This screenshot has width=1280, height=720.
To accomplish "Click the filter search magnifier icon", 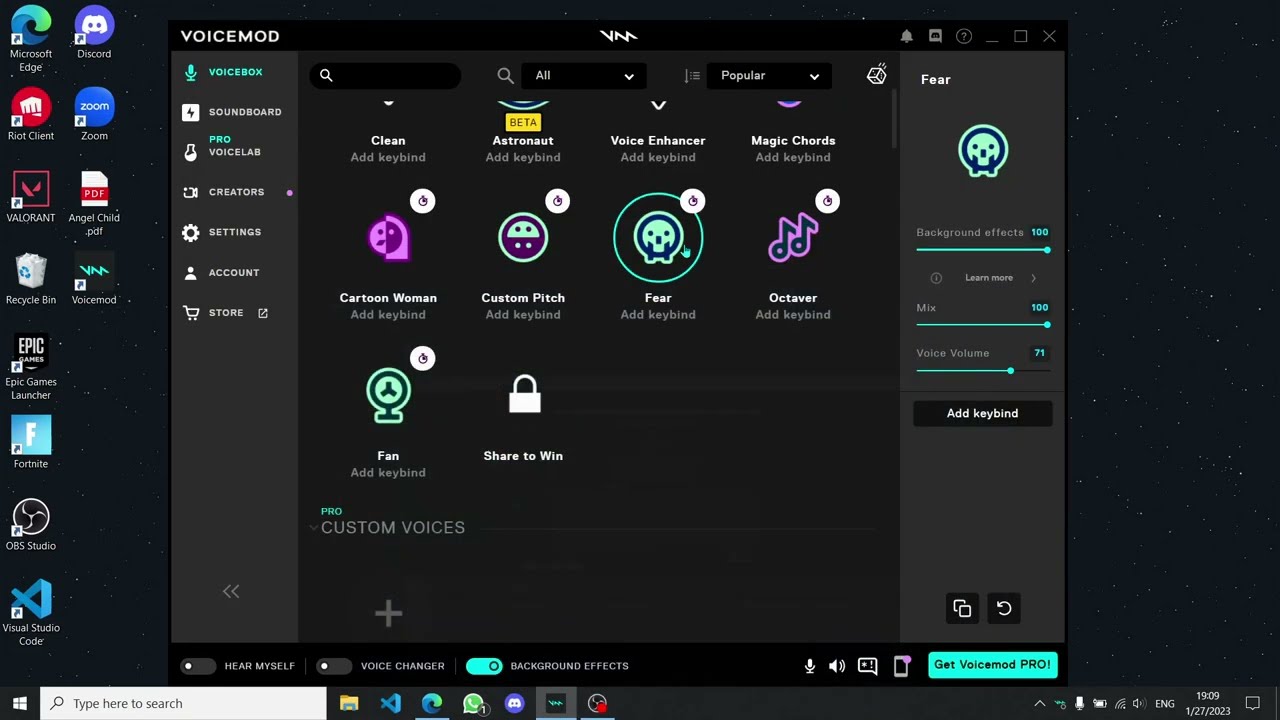I will click(x=505, y=75).
